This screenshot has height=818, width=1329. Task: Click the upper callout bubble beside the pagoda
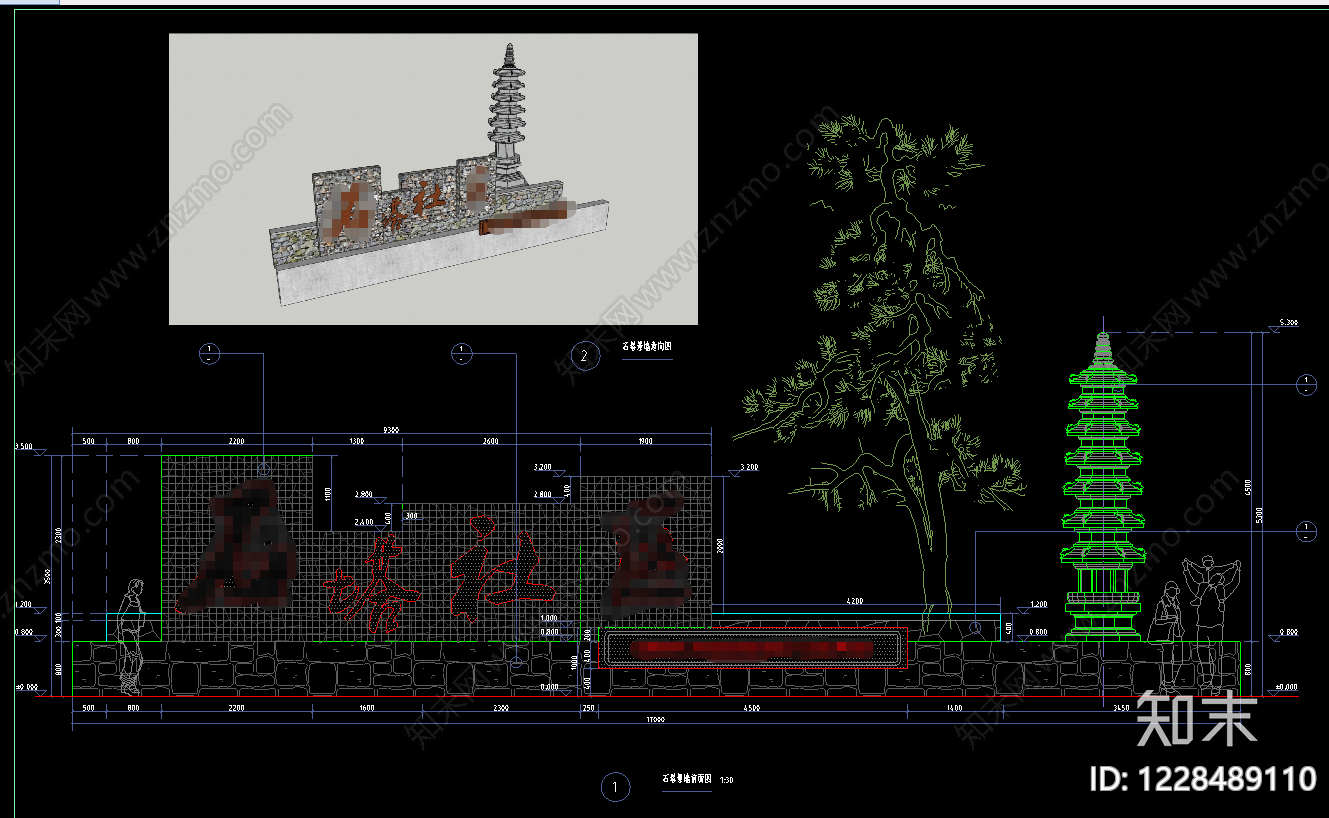1306,384
